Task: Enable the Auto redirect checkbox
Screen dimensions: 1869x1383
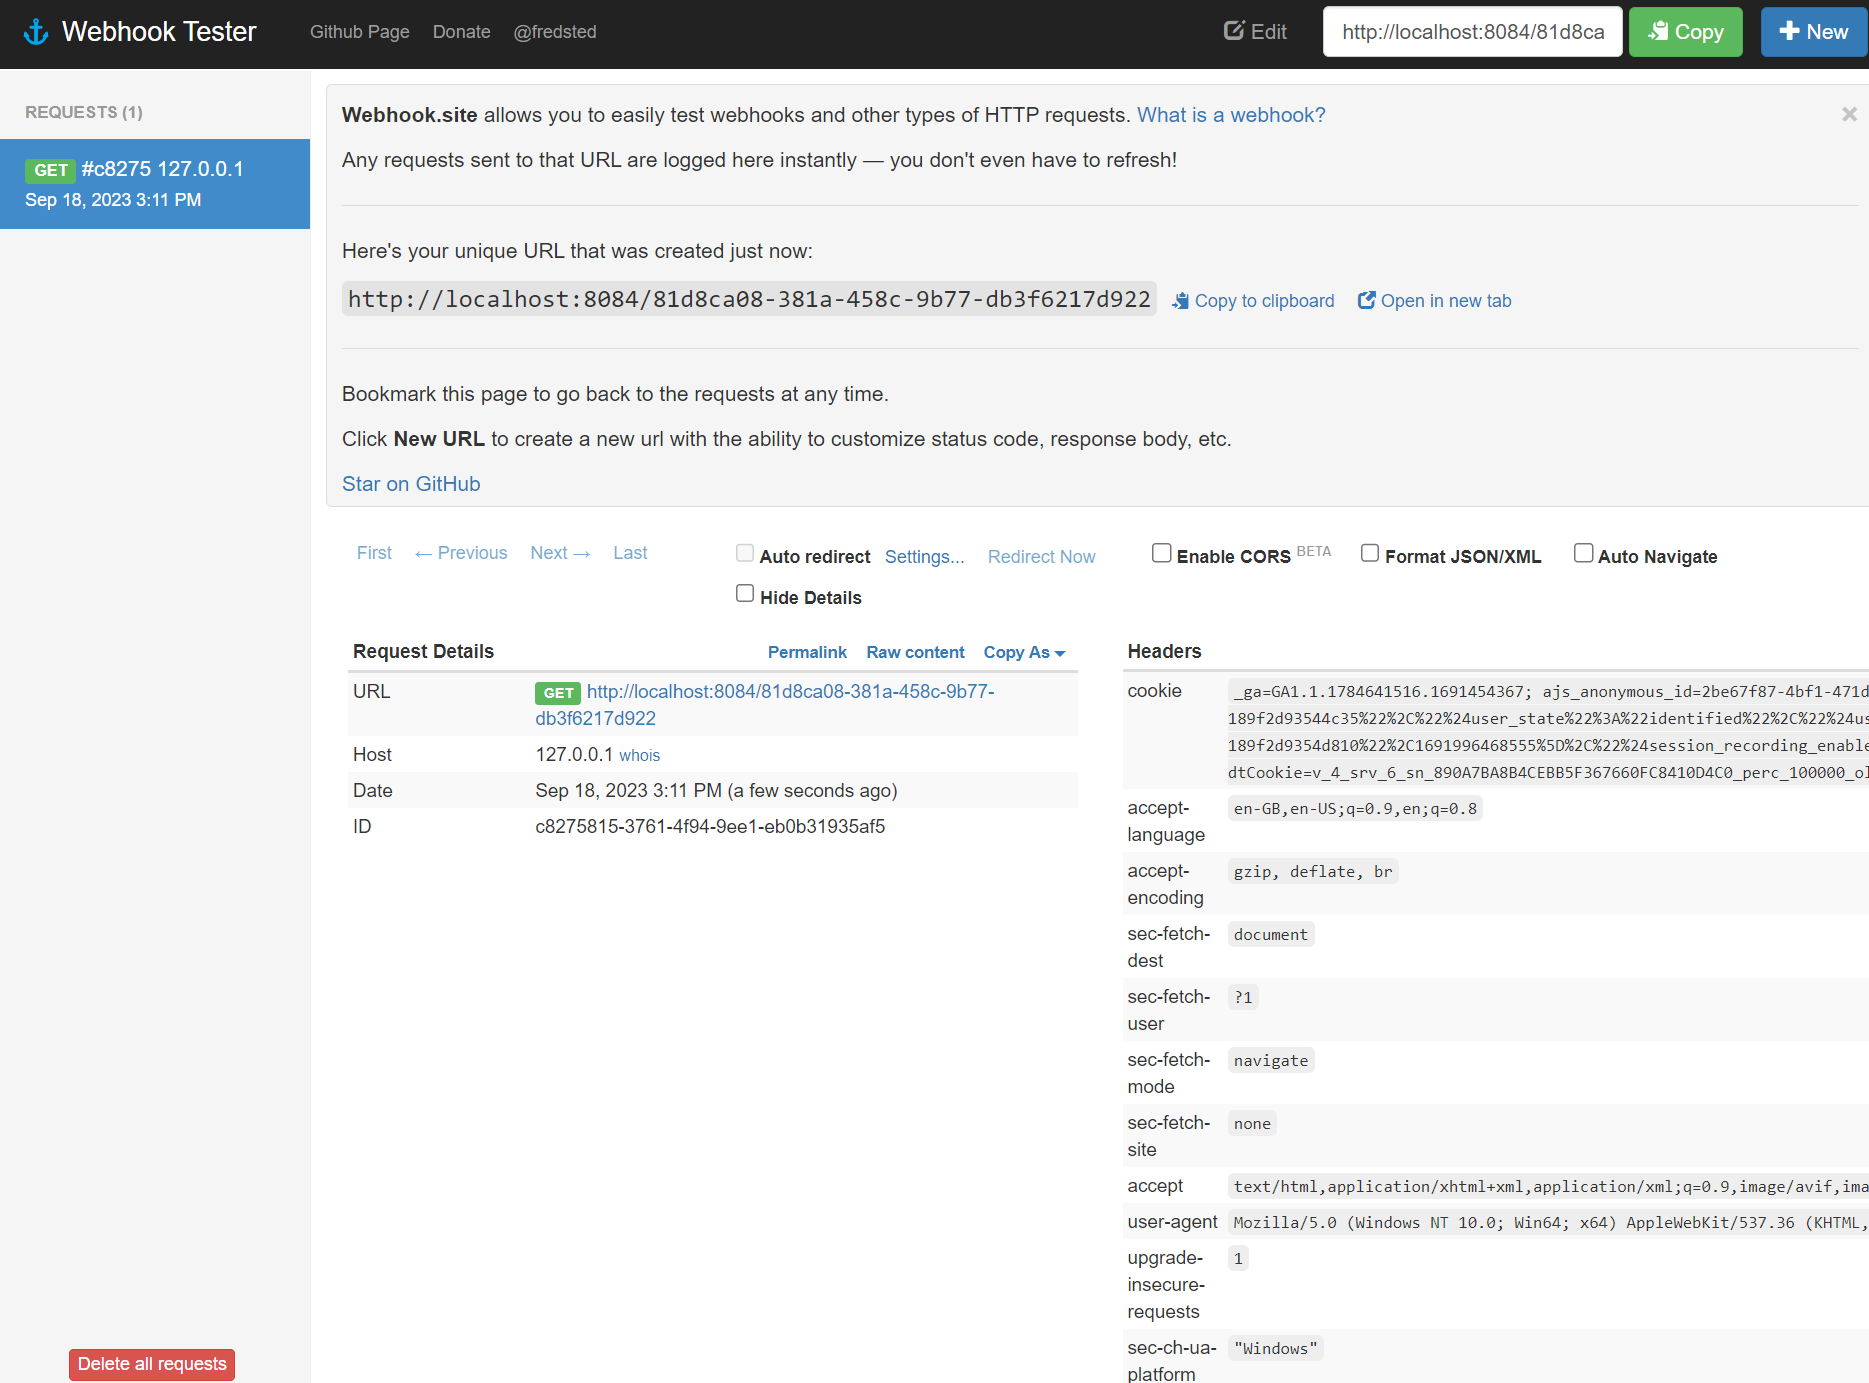Action: point(744,552)
